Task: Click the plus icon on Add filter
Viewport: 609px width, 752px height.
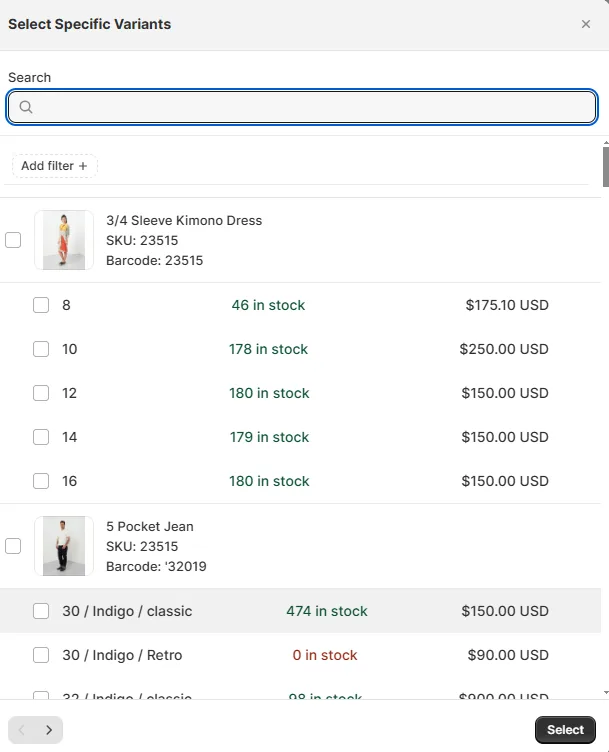Action: (x=83, y=166)
